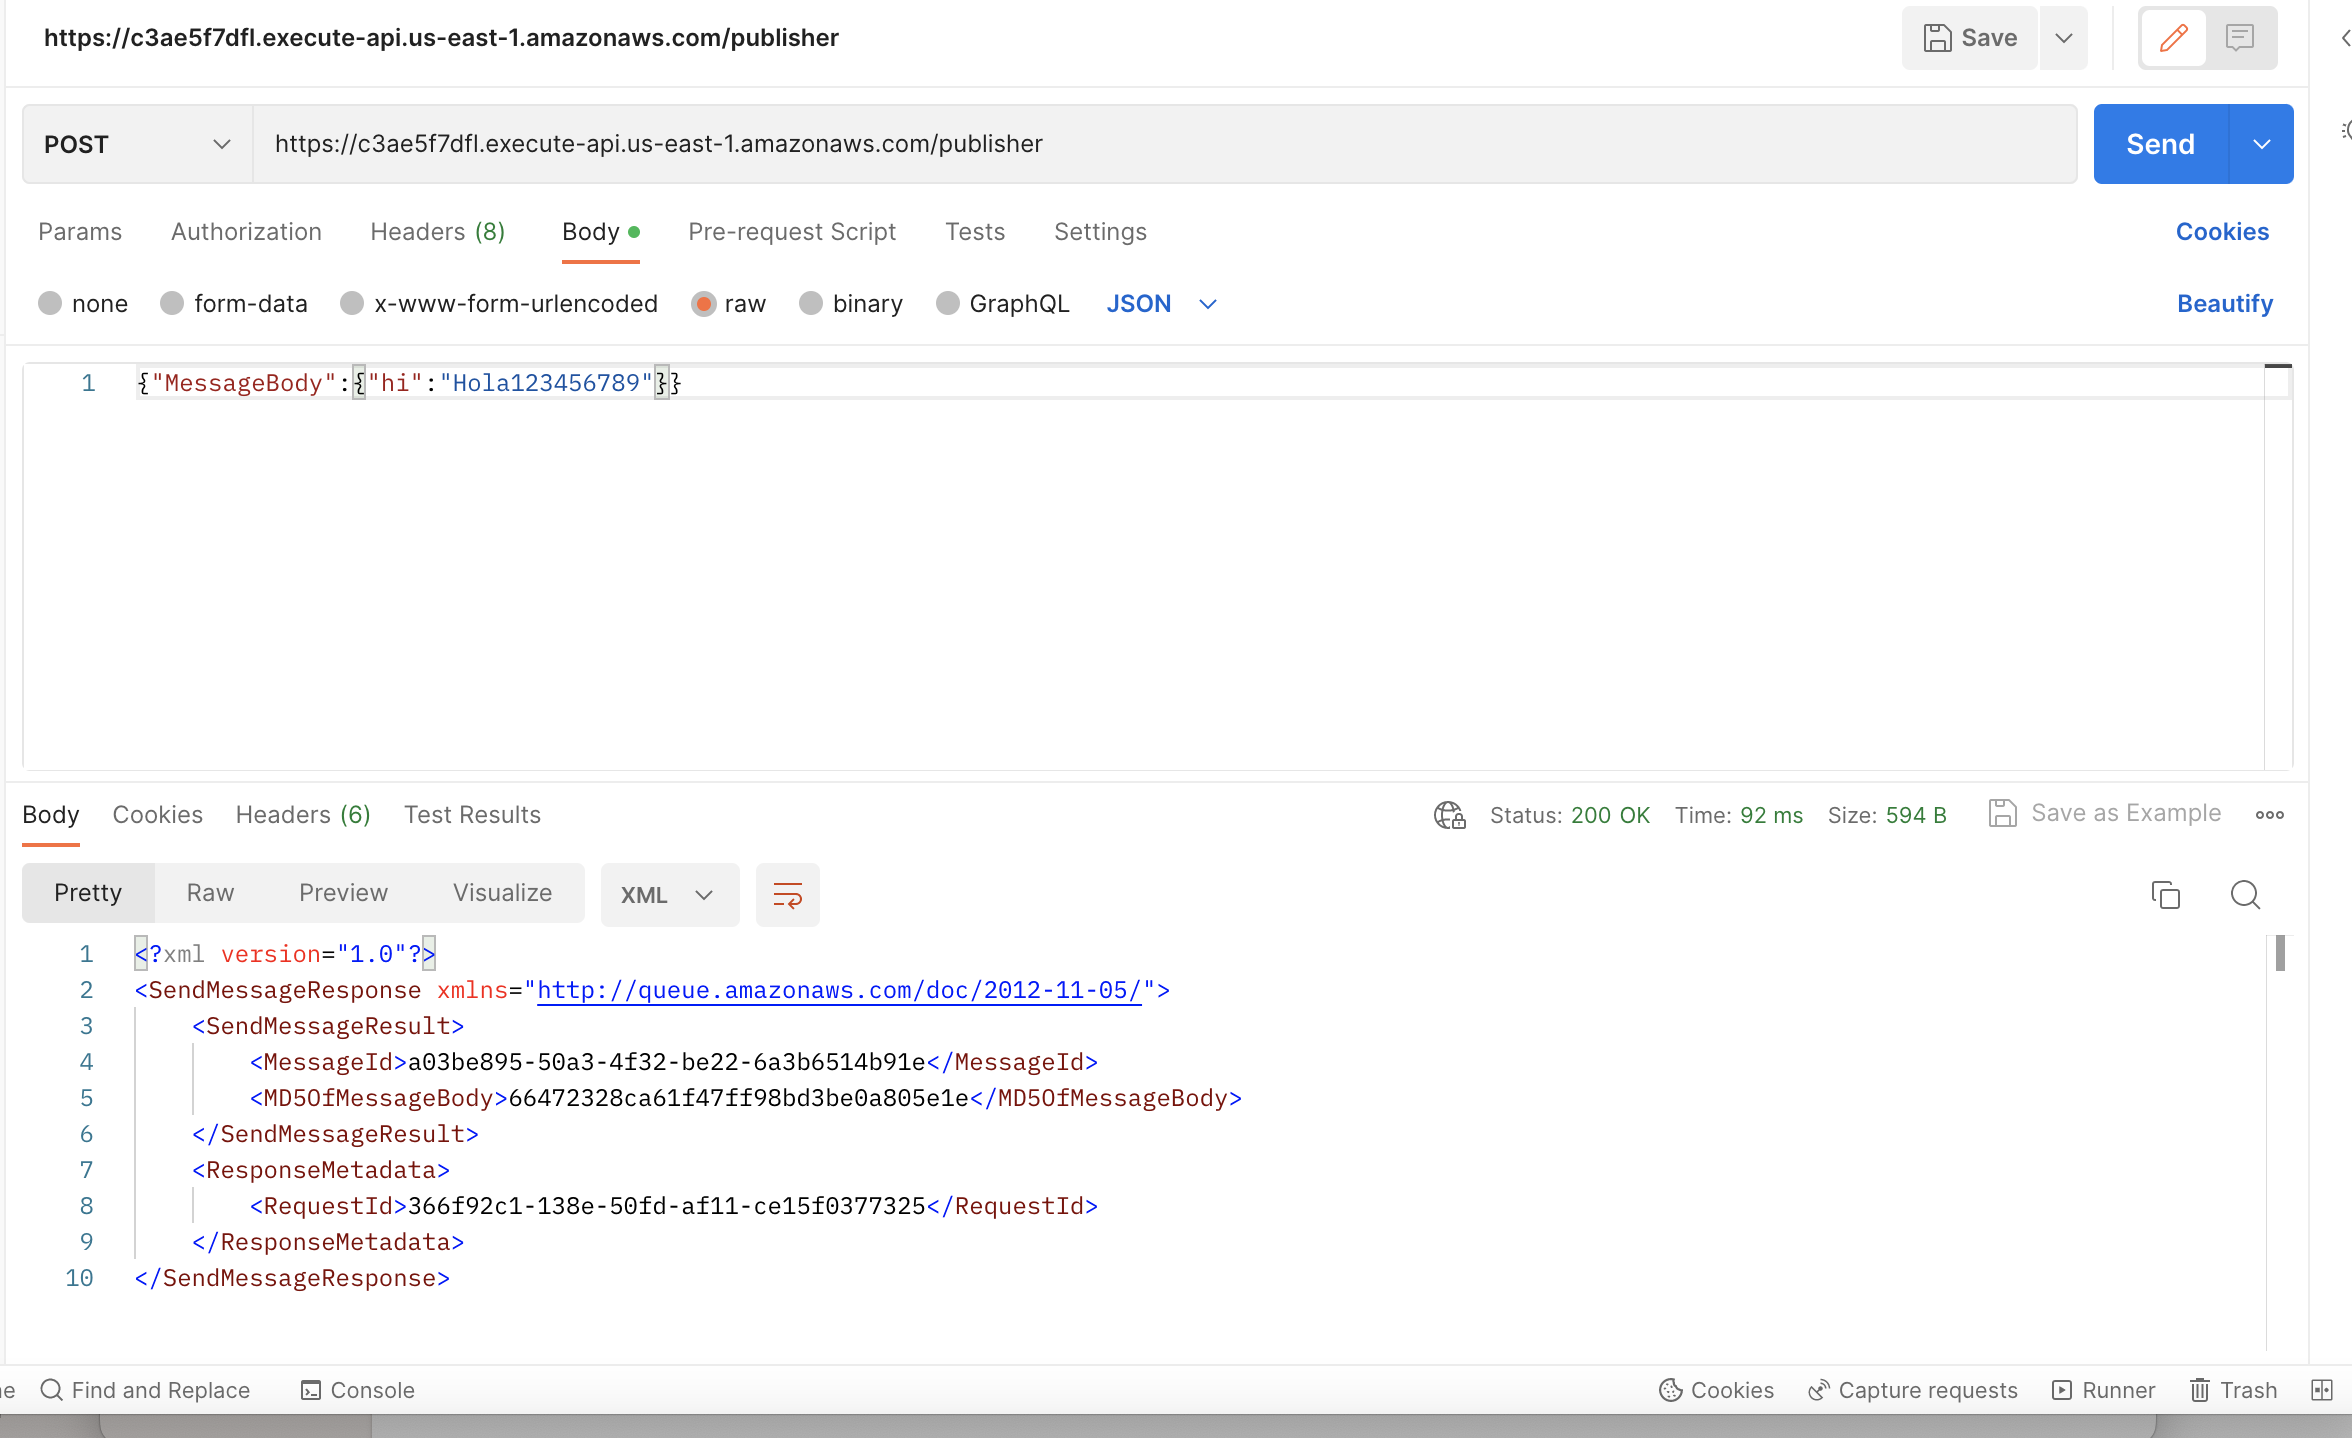Open response Headers (6) tab

[303, 815]
